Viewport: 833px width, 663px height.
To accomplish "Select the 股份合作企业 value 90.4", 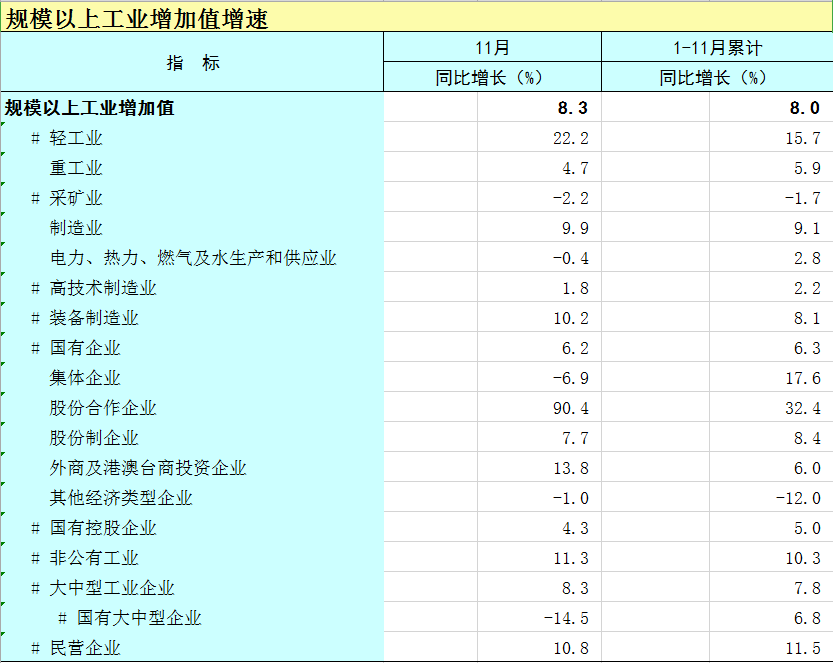I will pyautogui.click(x=571, y=408).
